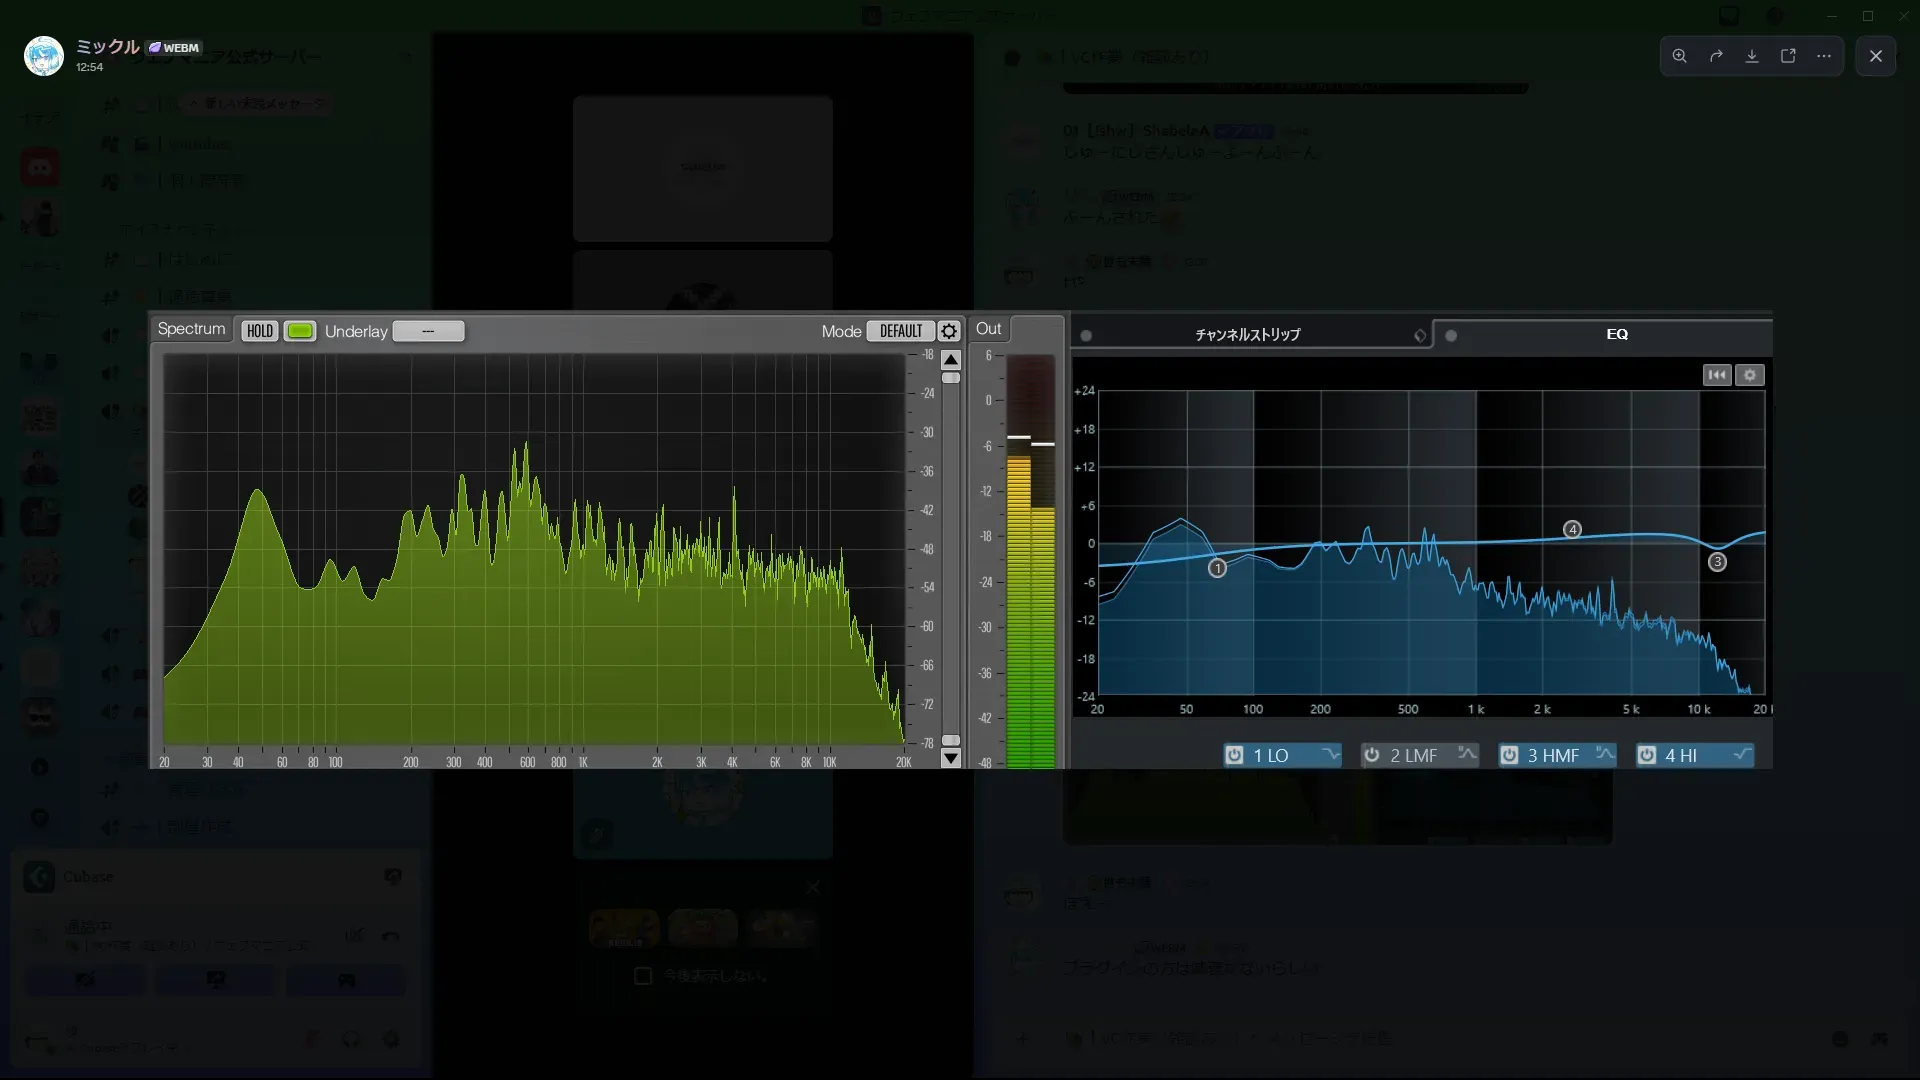The height and width of the screenshot is (1080, 1920).
Task: Download the image with the download icon
Action: 1752,56
